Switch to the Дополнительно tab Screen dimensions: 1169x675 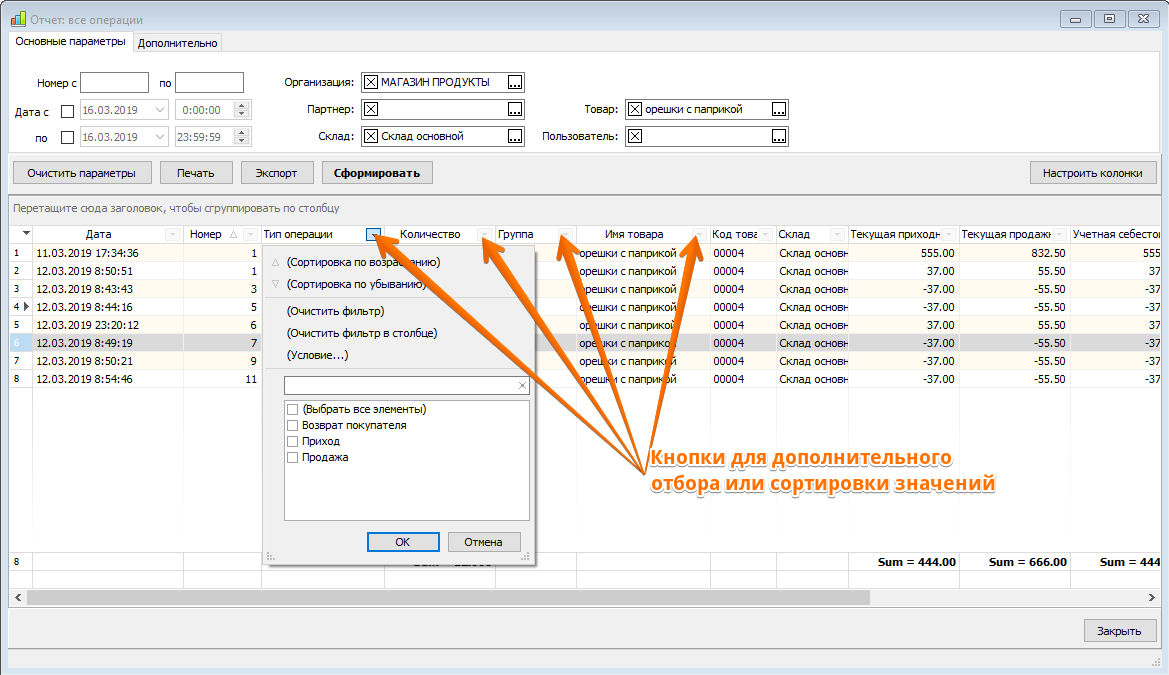tap(177, 43)
